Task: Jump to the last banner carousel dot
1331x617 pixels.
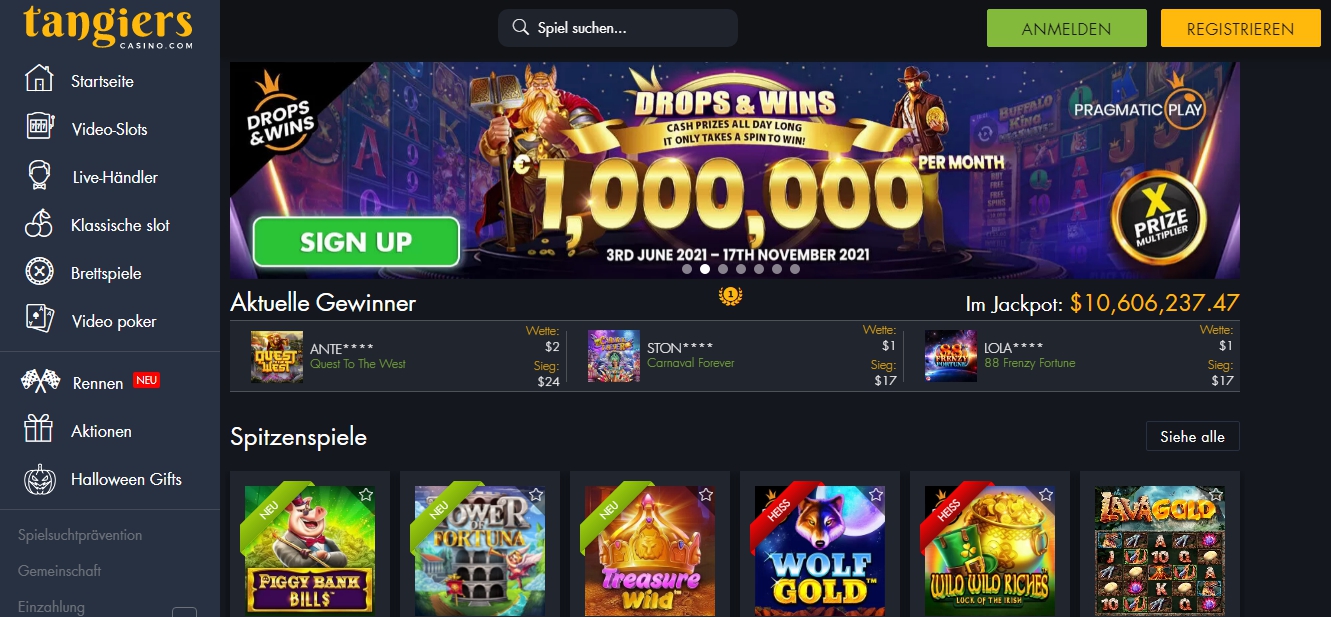Action: click(x=795, y=269)
